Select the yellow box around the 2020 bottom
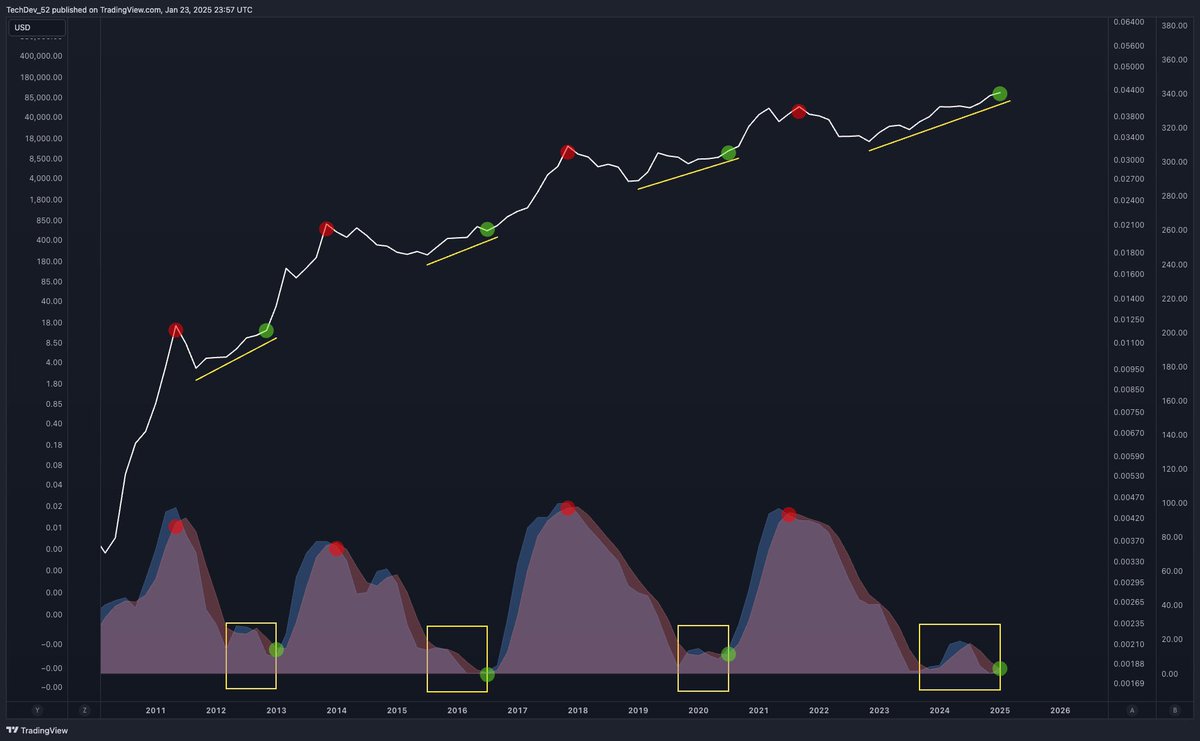1200x741 pixels. click(703, 660)
